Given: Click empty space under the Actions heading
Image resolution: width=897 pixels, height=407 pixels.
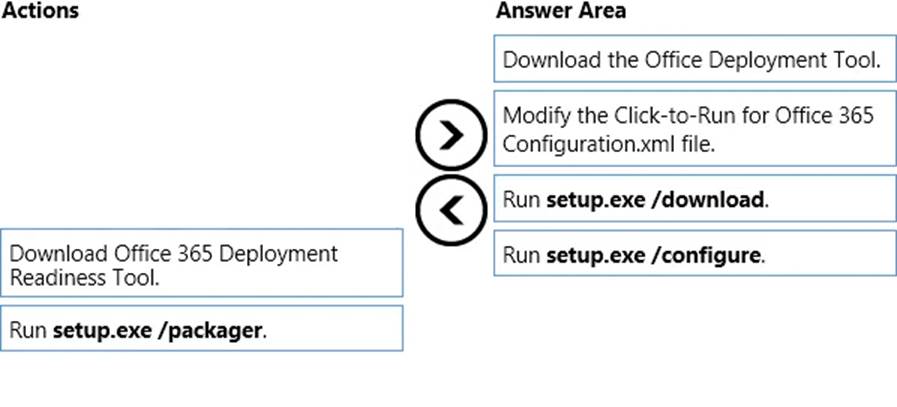Looking at the screenshot, I should (200, 120).
